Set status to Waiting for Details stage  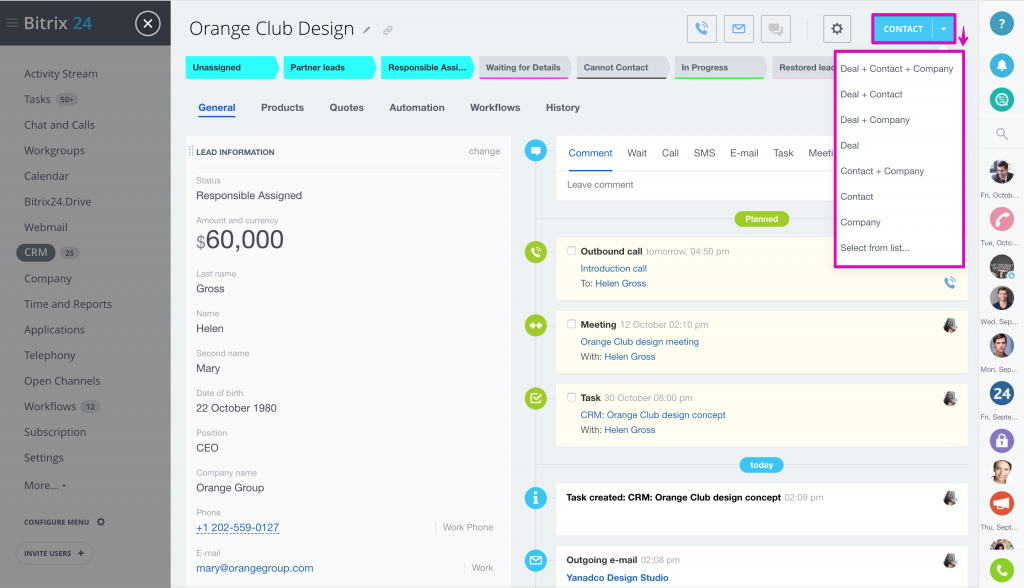pyautogui.click(x=524, y=67)
